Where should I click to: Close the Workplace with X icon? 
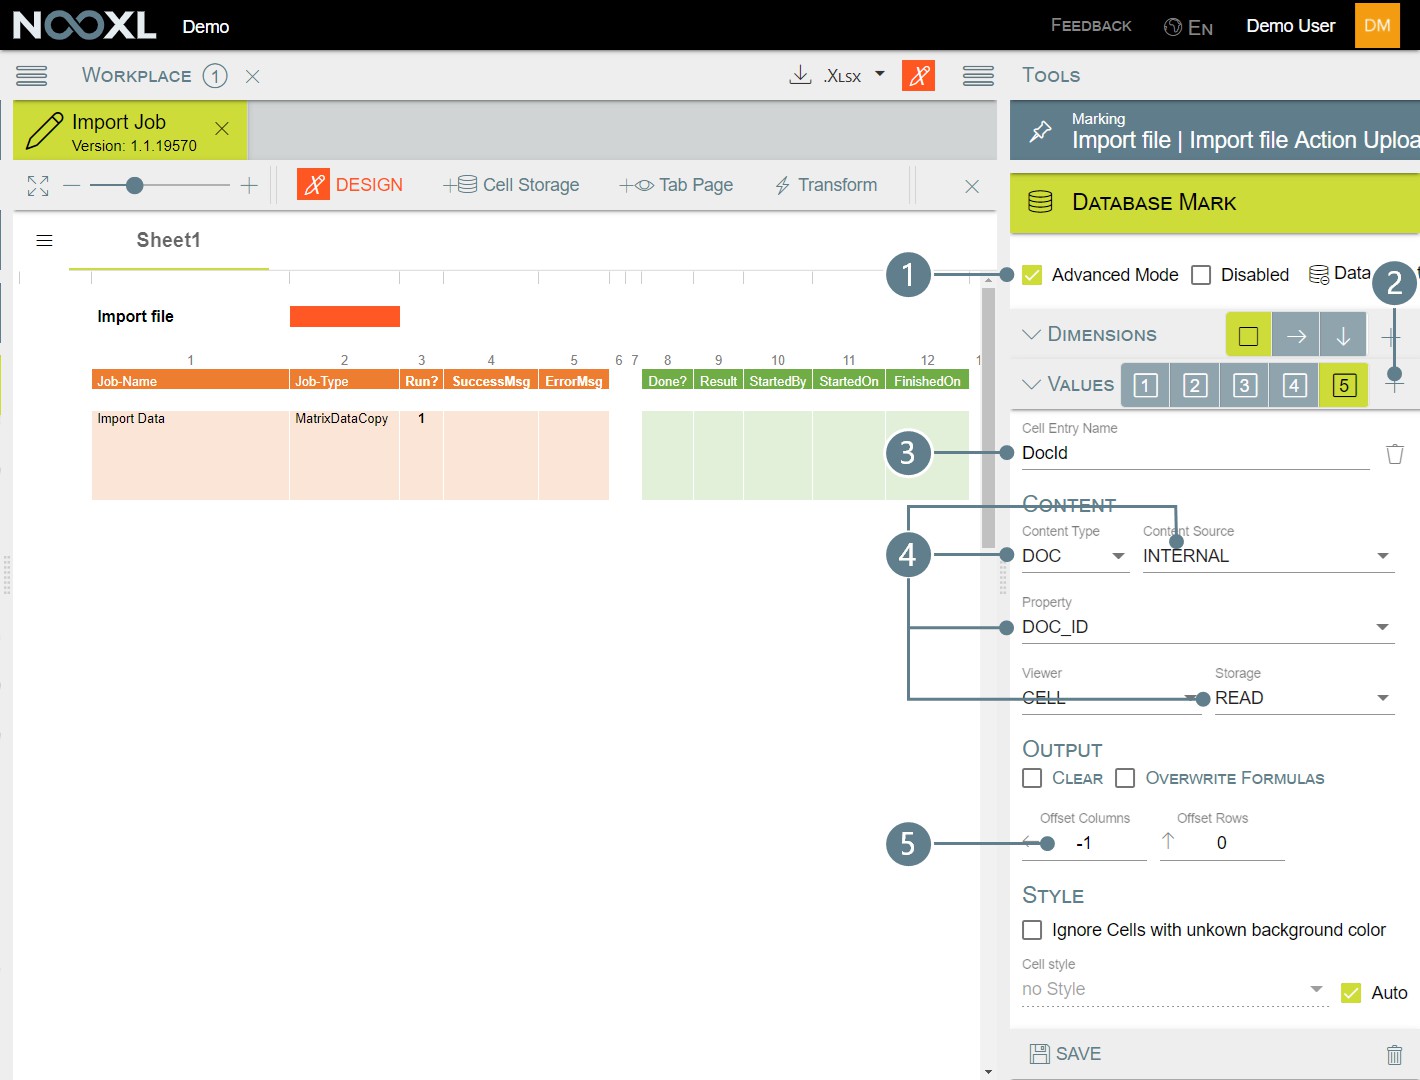[x=253, y=76]
